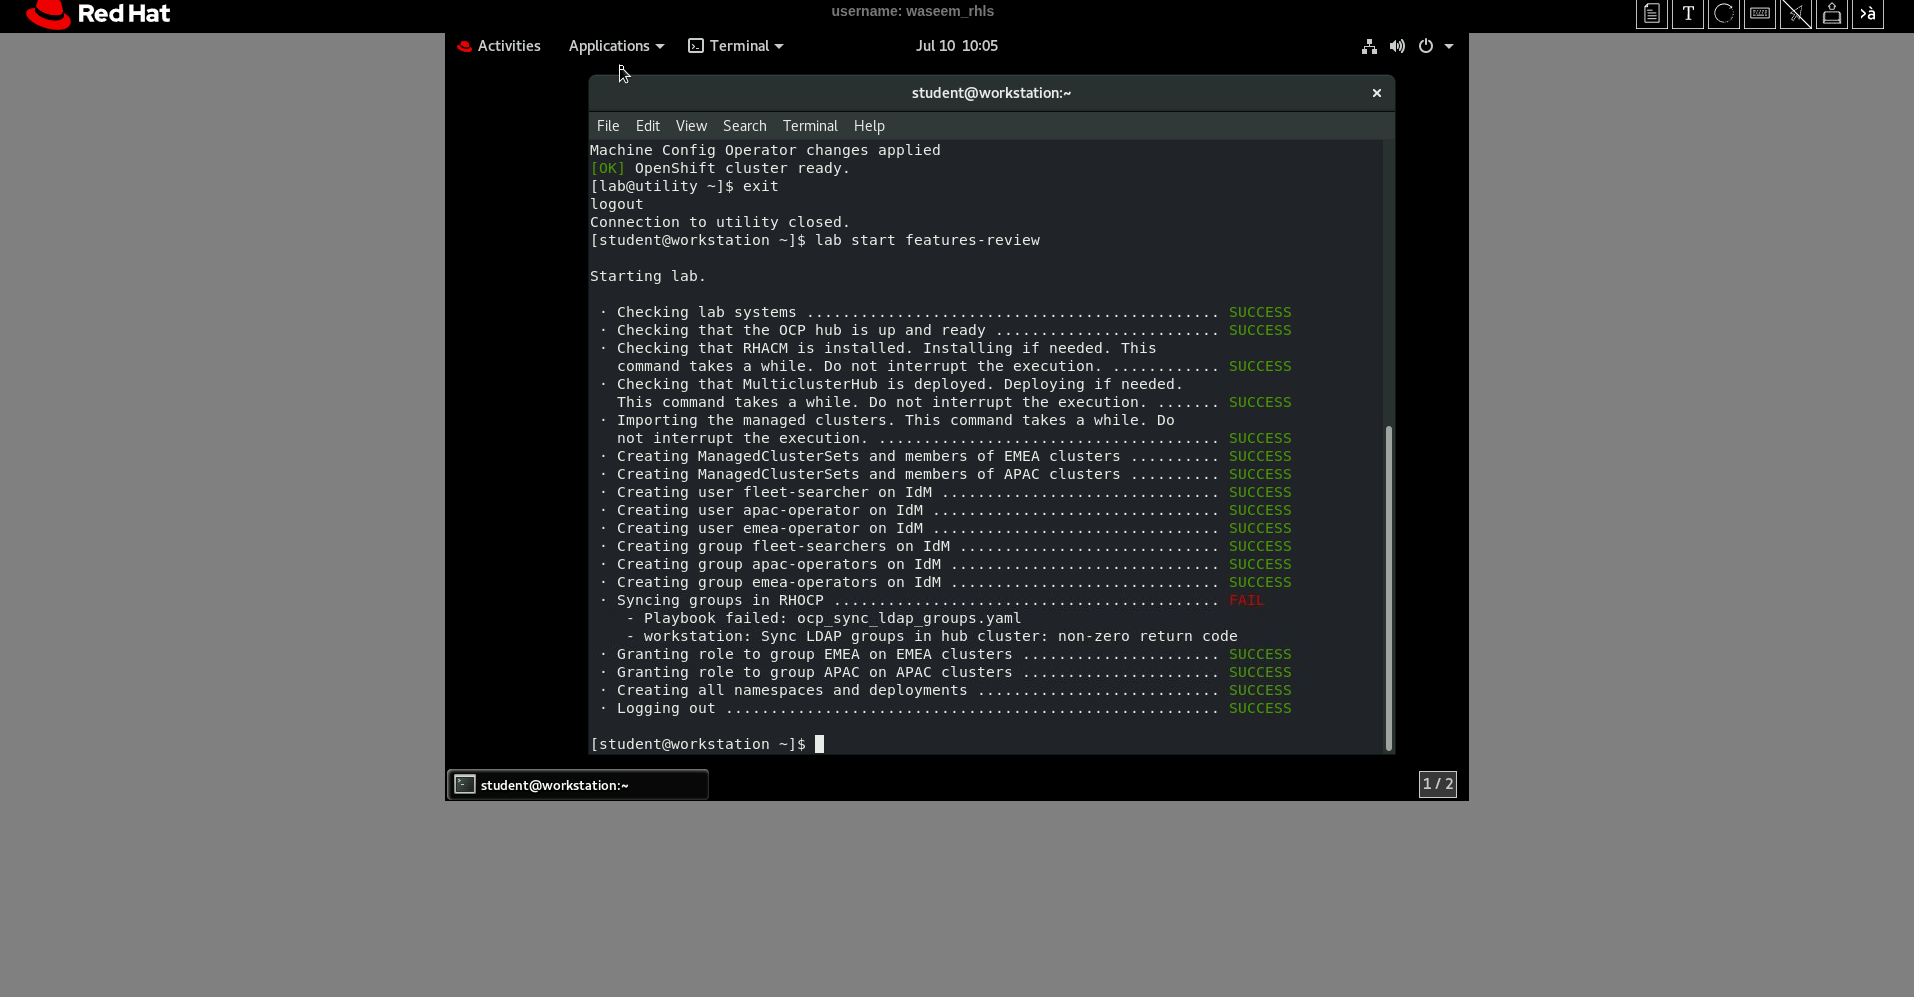Click the upload tray icon in top toolbar

[x=1832, y=14]
